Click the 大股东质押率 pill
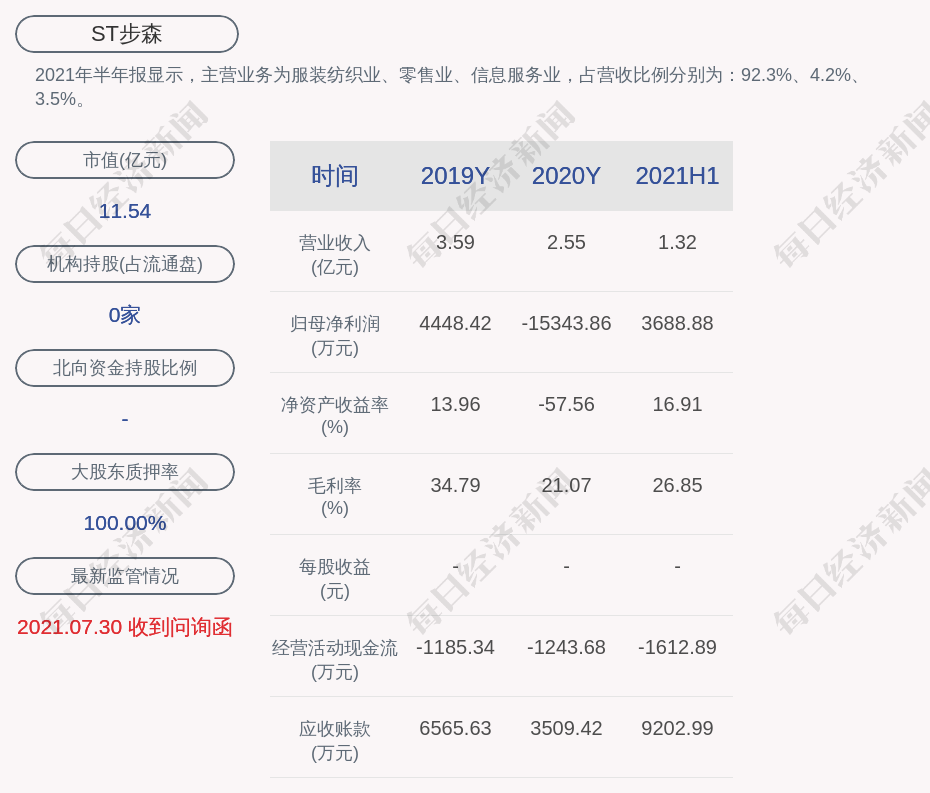The image size is (930, 793). 125,472
